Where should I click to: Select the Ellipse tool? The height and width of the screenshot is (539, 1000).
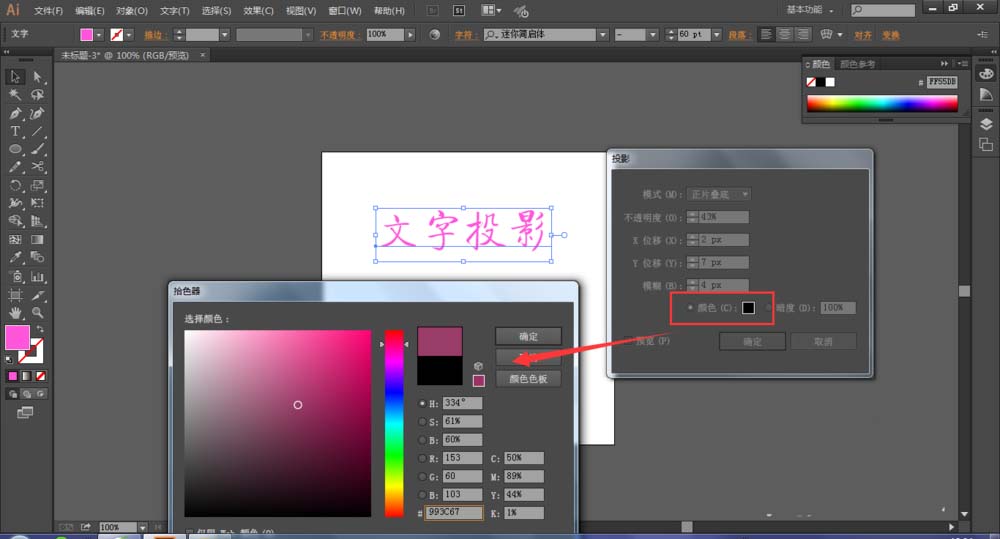pyautogui.click(x=15, y=149)
